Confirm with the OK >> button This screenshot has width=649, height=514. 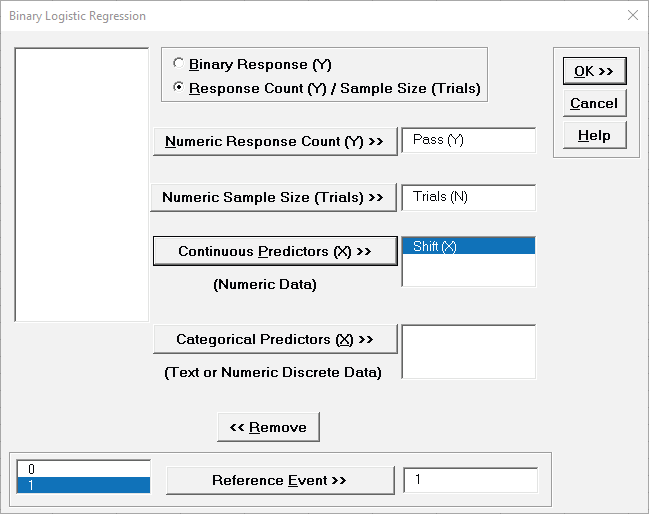click(x=594, y=71)
